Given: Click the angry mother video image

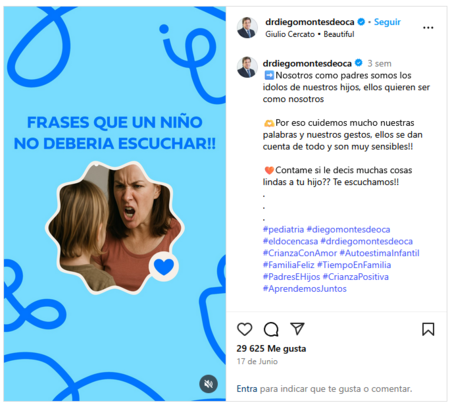Looking at the screenshot, I should coord(115,227).
